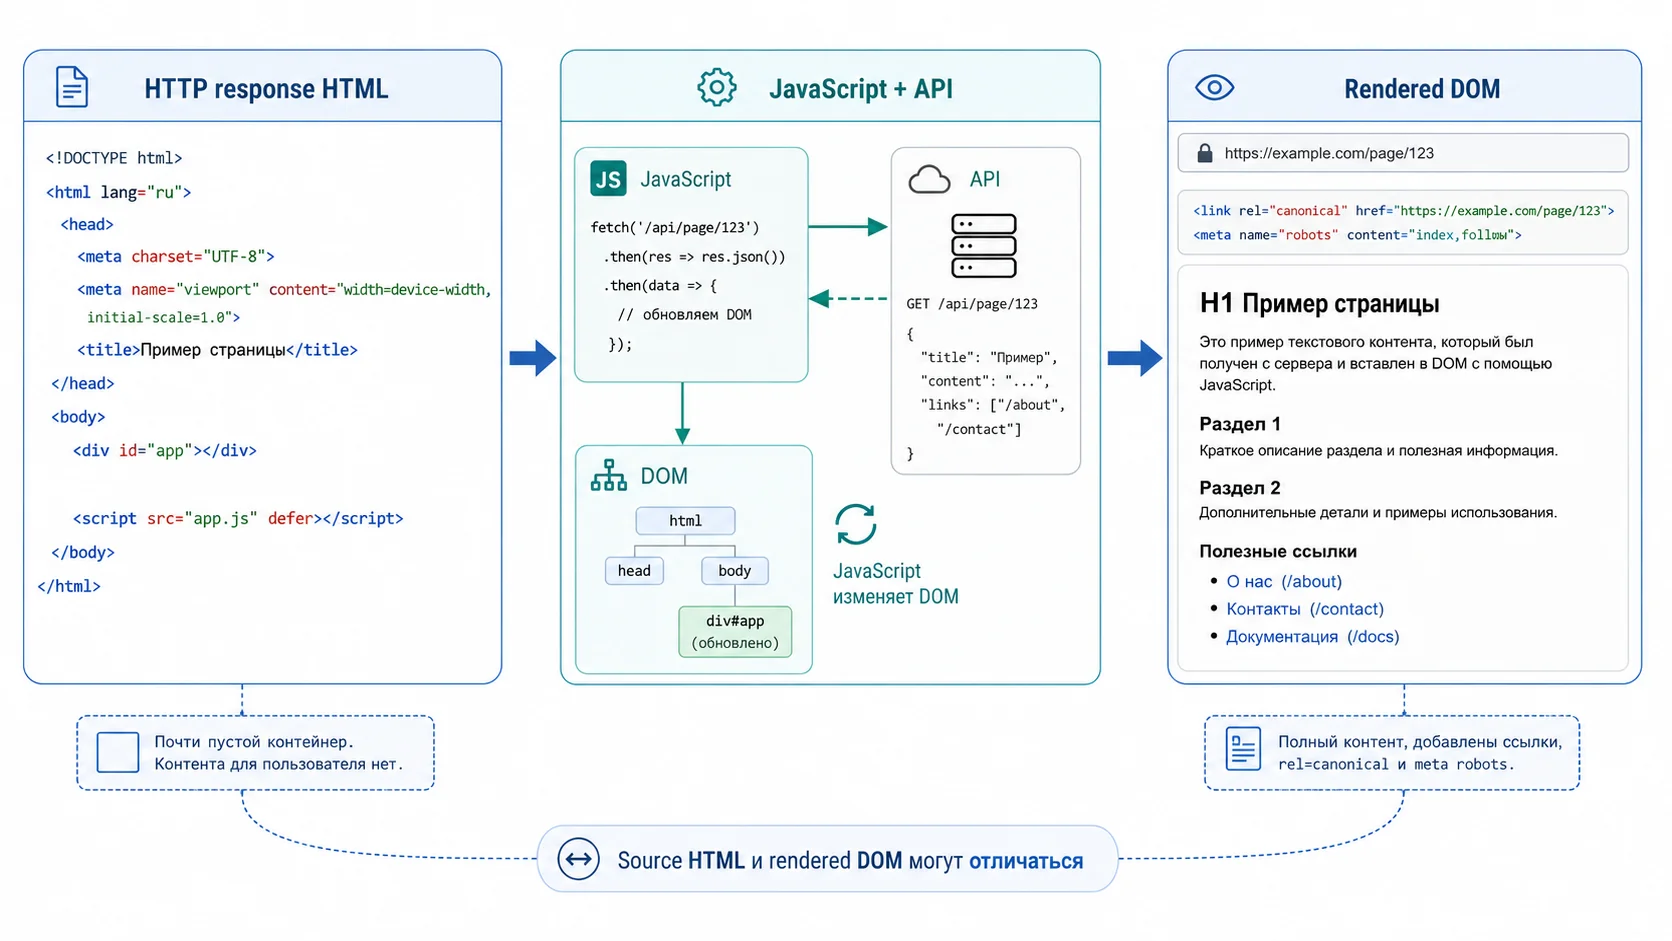Viewport: 1672px width, 941px height.
Task: Click the "GET /api/page/123" request text
Action: pos(972,304)
